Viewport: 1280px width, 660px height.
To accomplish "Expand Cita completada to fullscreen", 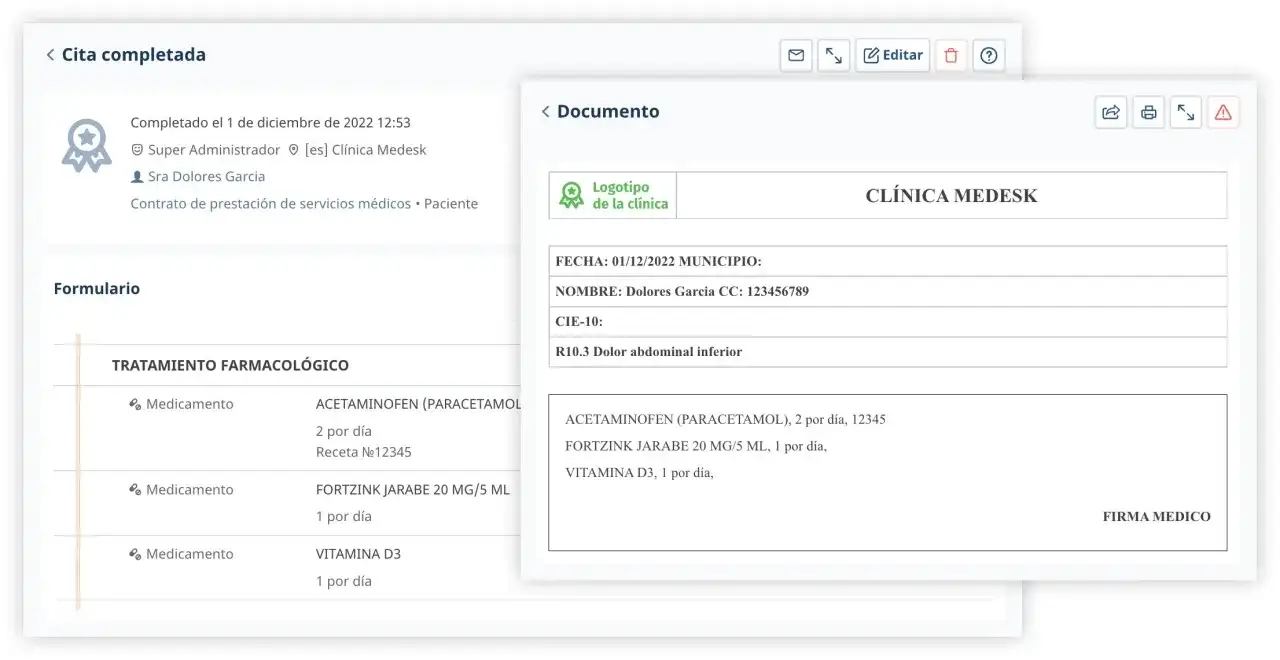I will coord(833,55).
